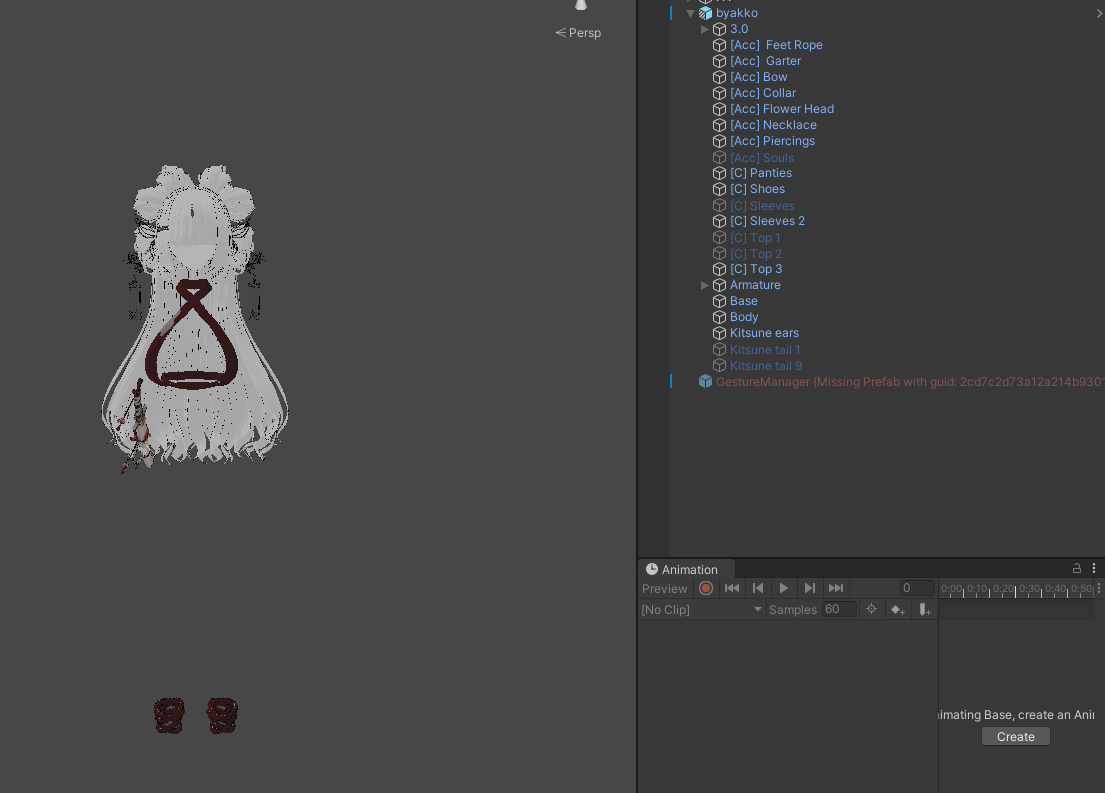The image size is (1105, 793).
Task: Select [Acc] Flower Head object
Action: pyautogui.click(x=782, y=109)
